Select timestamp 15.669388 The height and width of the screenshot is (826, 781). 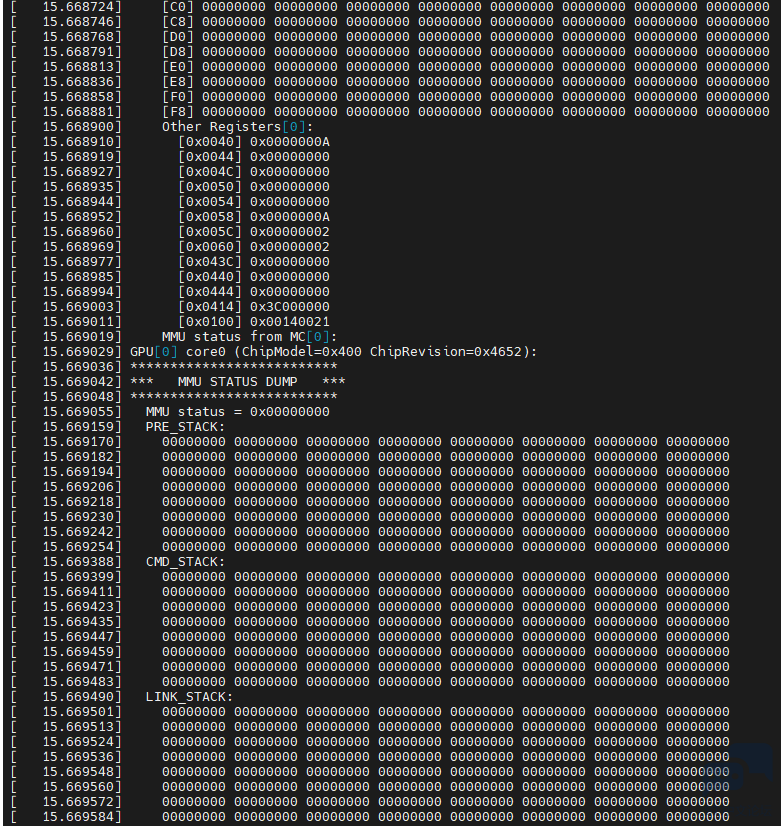click(x=78, y=562)
